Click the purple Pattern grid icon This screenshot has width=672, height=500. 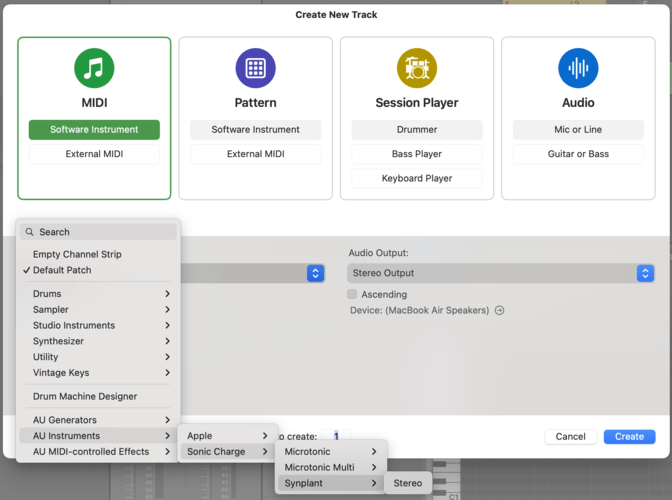[x=255, y=68]
